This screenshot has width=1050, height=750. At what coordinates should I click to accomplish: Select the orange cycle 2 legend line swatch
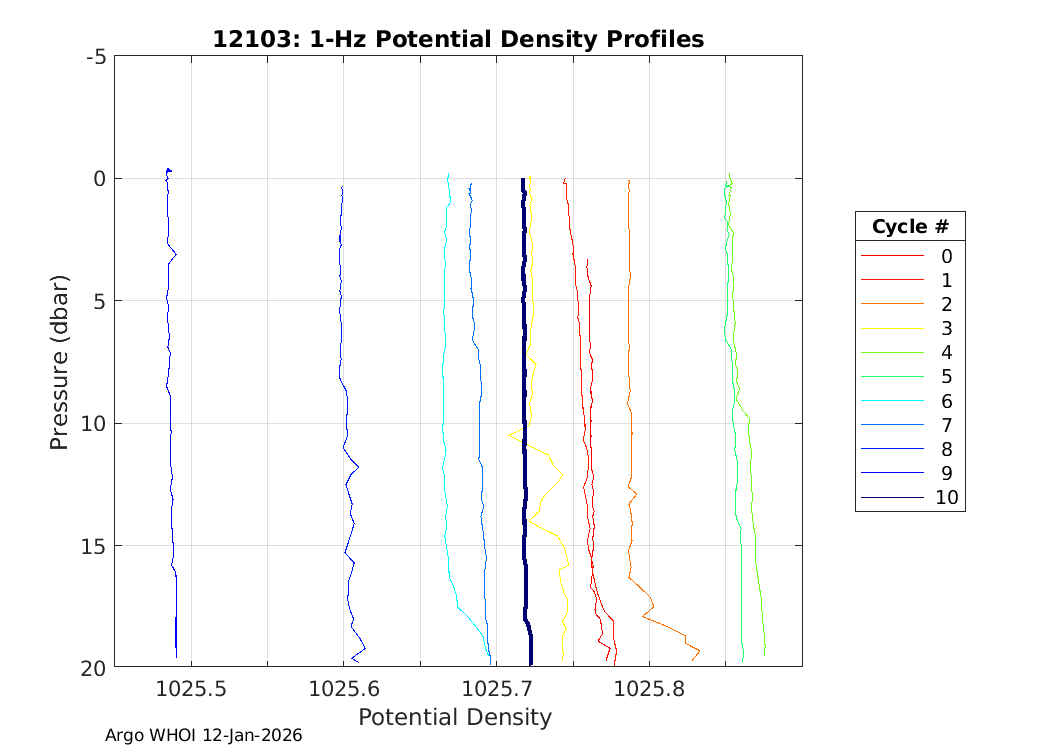coord(892,305)
